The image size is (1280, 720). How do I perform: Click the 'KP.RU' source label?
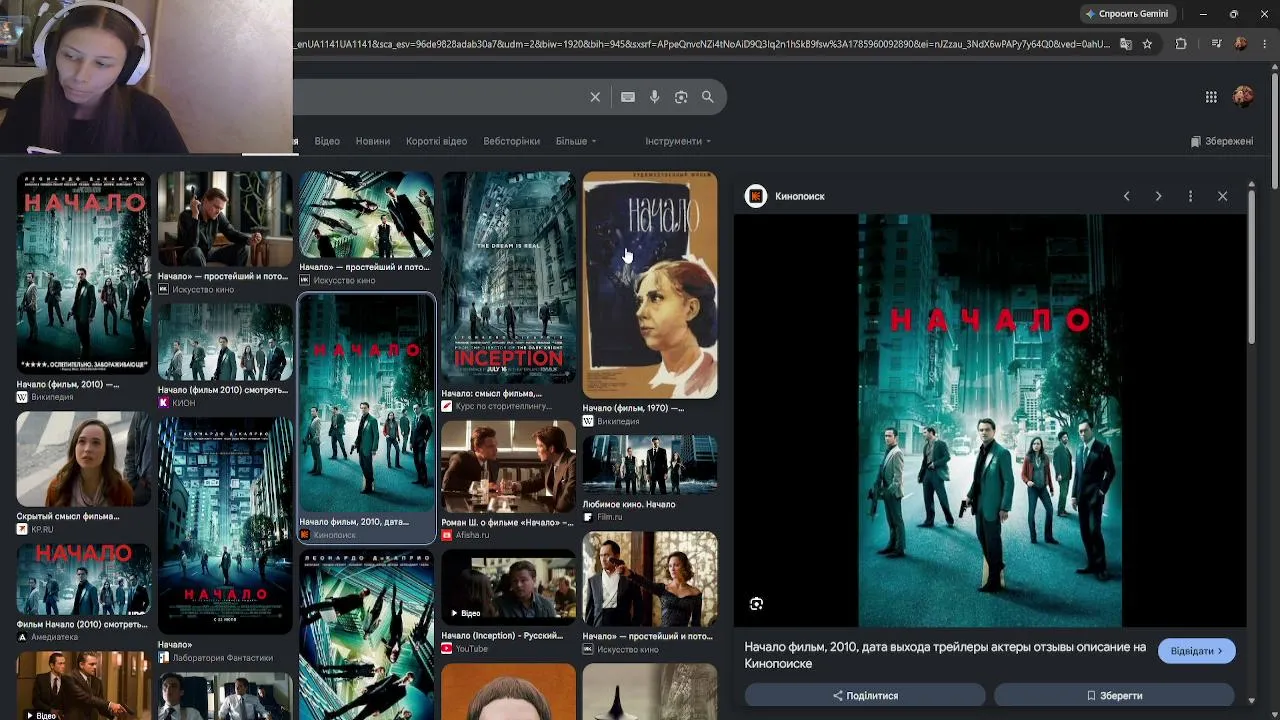tap(43, 529)
